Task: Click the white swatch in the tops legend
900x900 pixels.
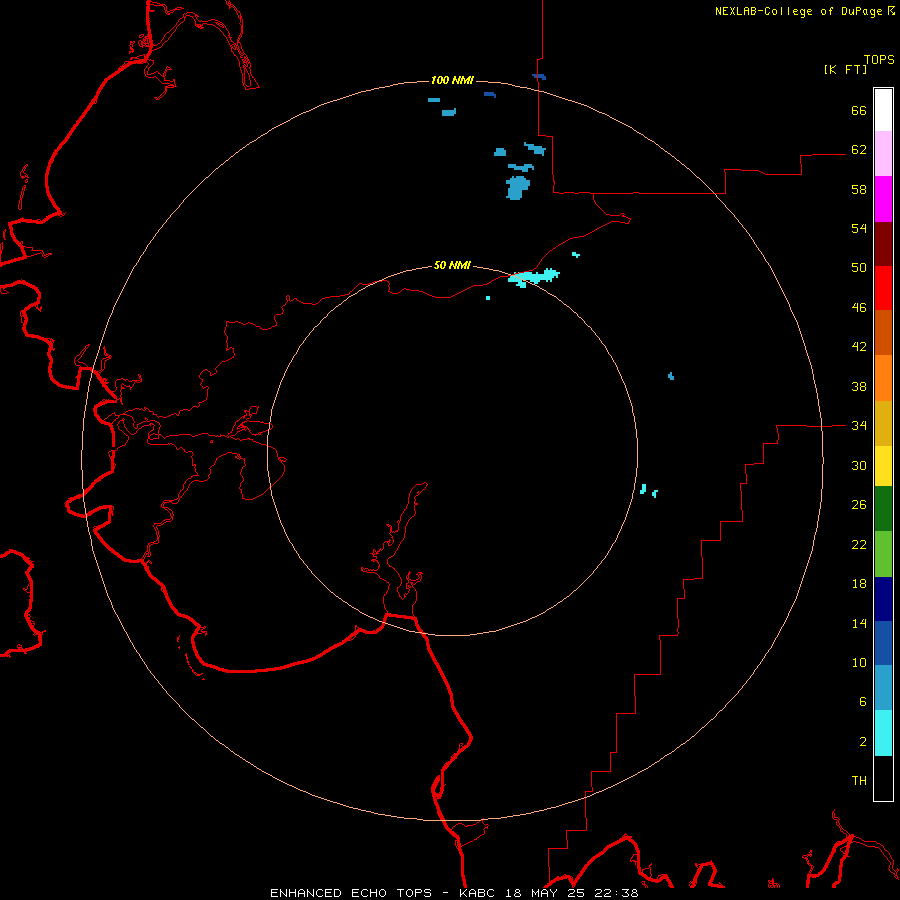Action: pyautogui.click(x=883, y=110)
